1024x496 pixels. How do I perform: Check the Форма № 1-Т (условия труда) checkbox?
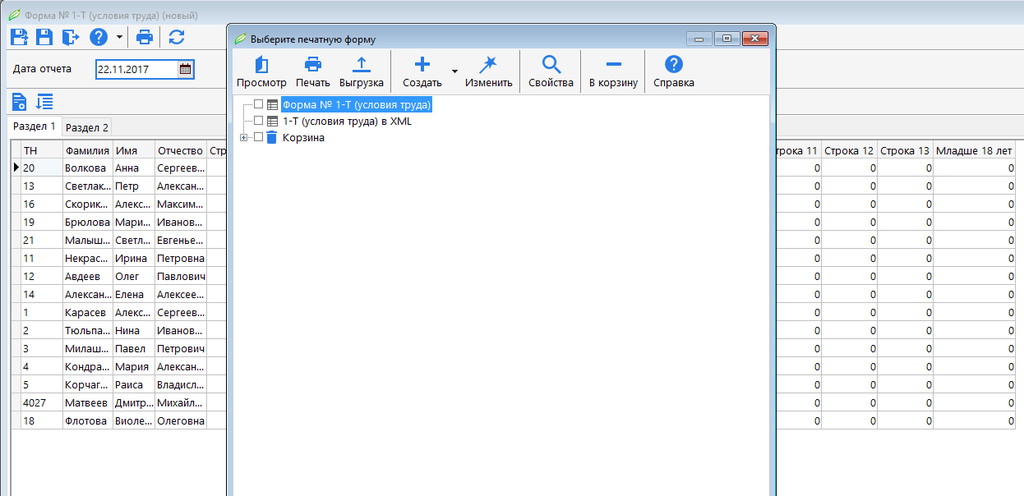pos(259,104)
